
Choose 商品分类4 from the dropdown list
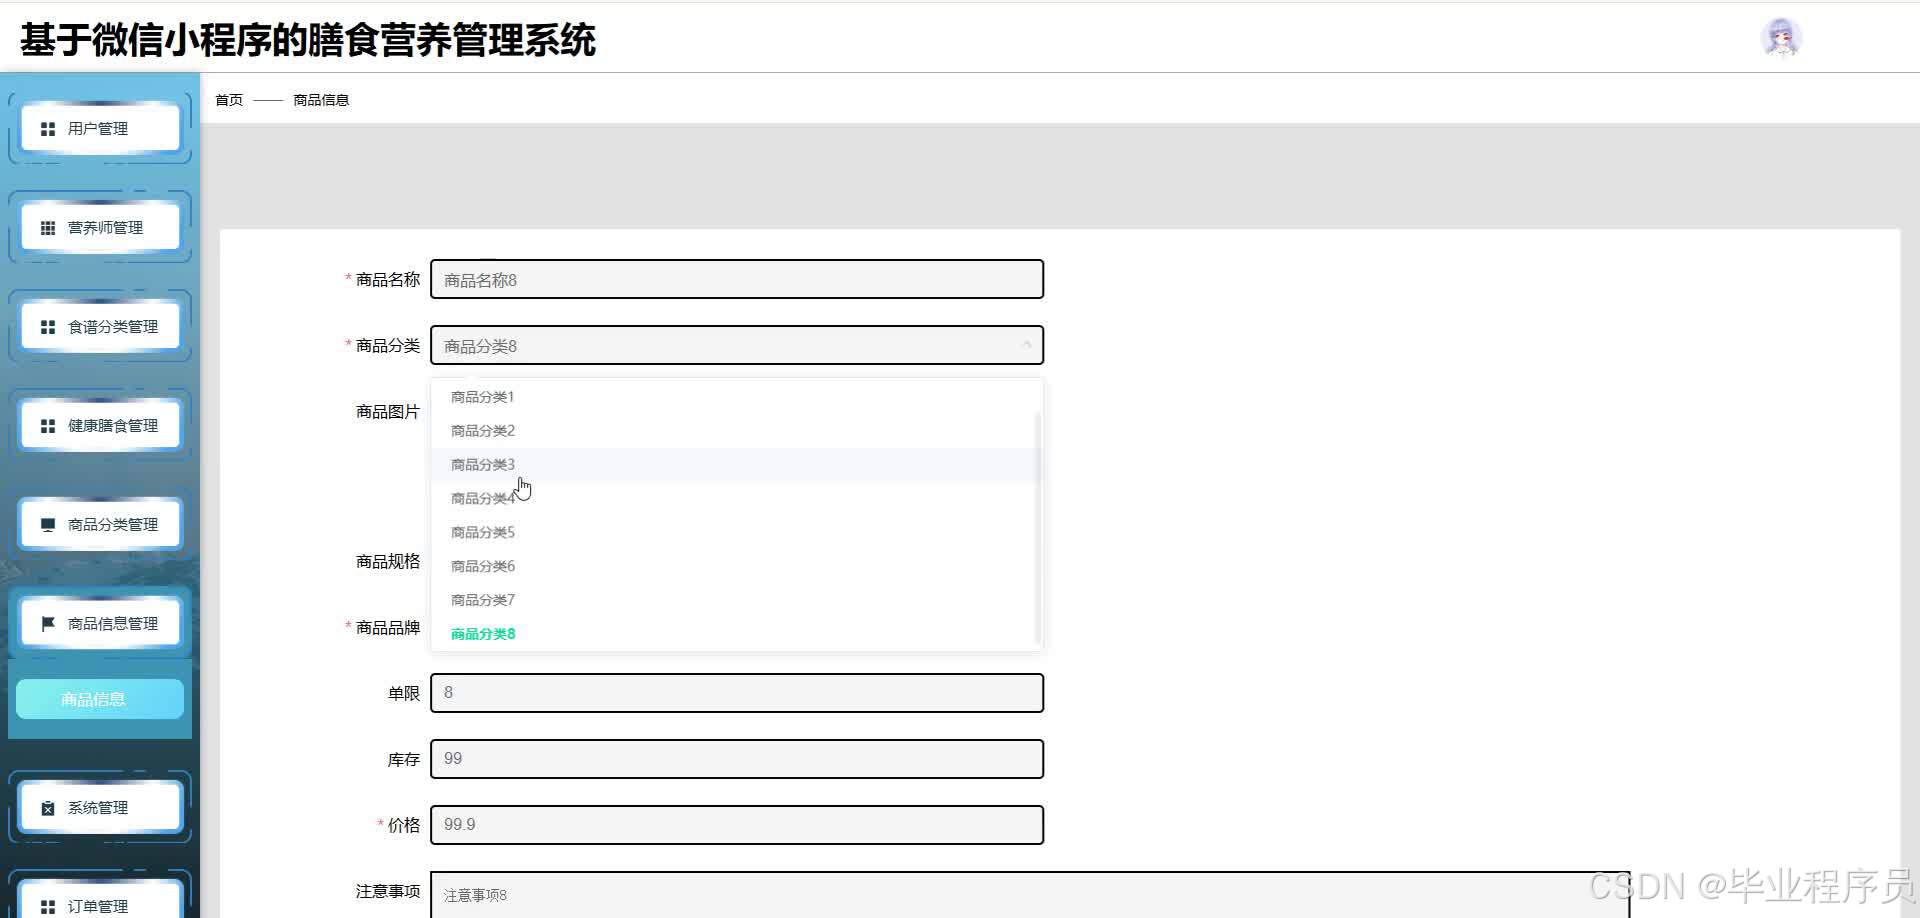[x=737, y=499]
